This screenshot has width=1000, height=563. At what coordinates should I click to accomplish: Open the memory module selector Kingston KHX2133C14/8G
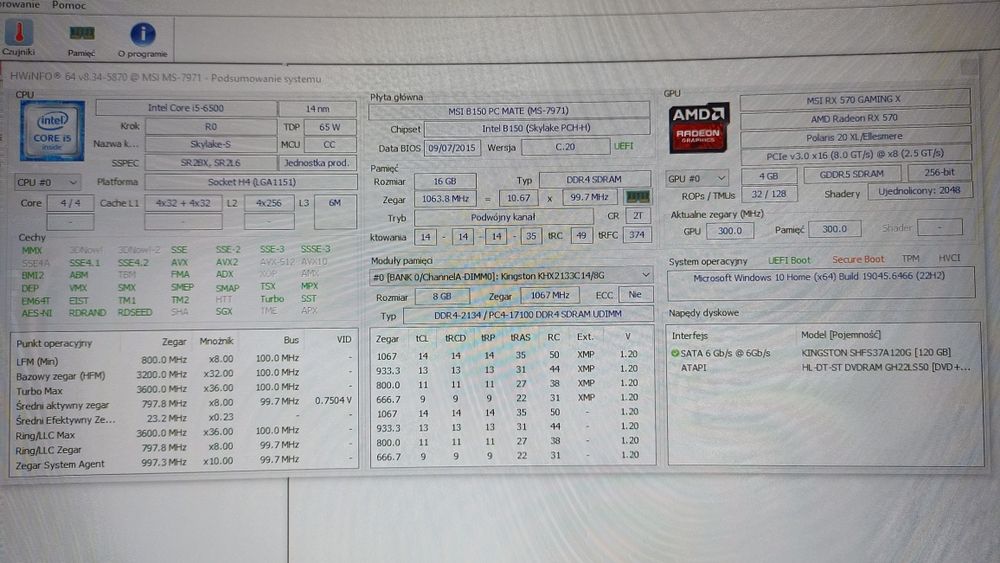(511, 275)
